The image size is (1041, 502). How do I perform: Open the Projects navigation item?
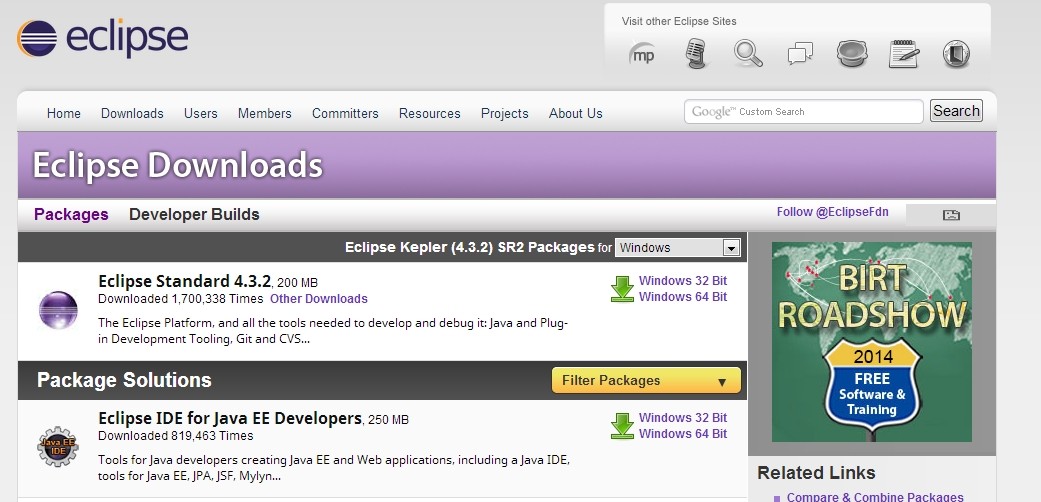[505, 114]
